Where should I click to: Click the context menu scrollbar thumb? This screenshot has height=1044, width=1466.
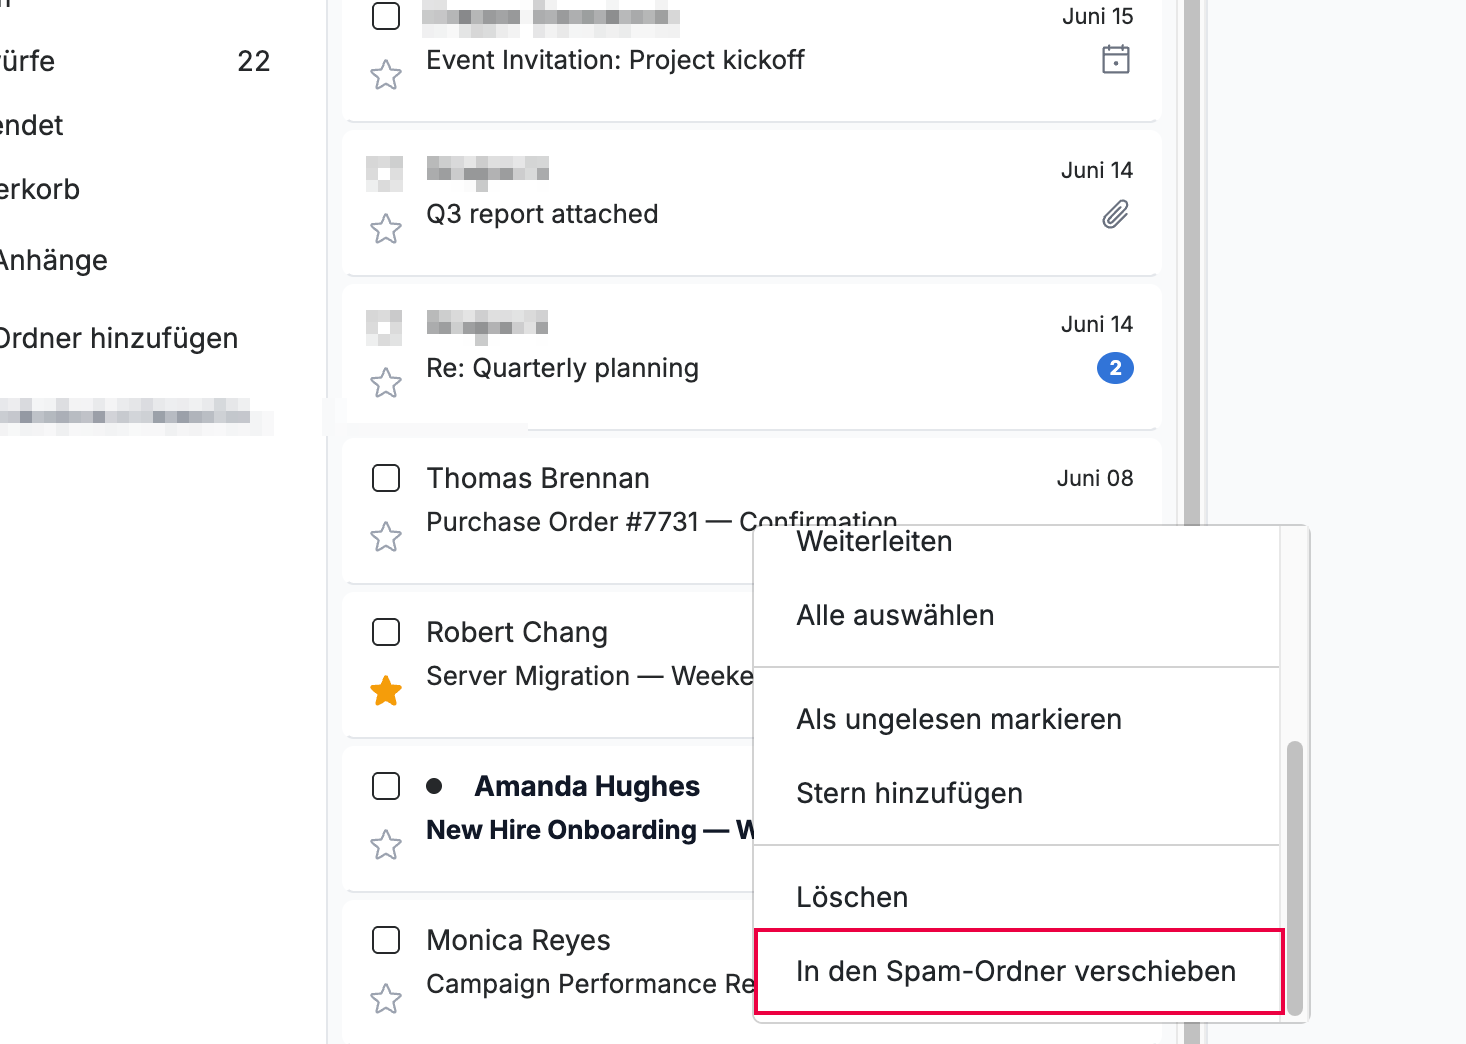point(1295,878)
